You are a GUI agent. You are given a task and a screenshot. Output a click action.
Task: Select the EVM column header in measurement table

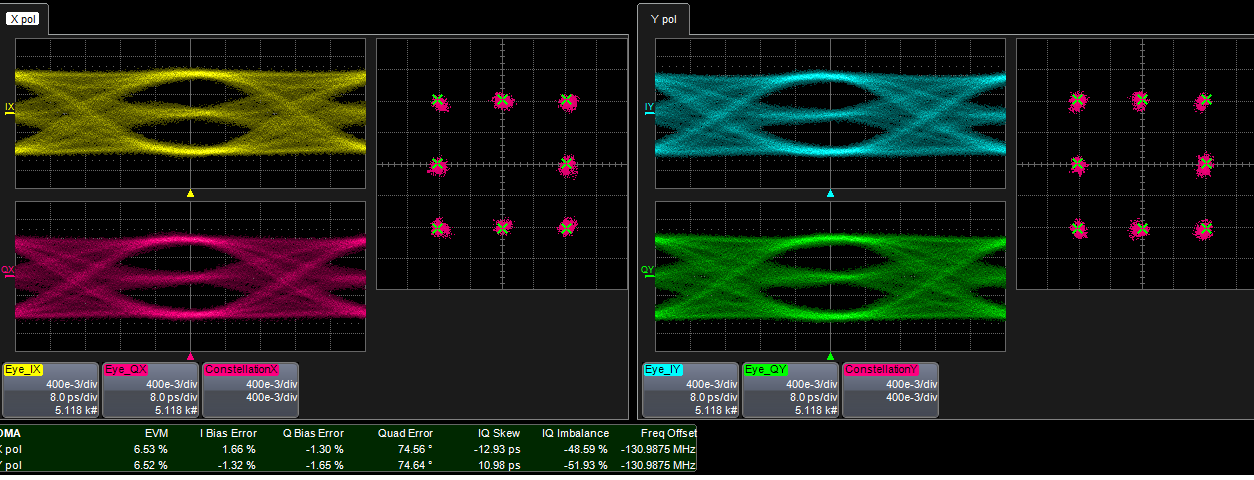pyautogui.click(x=155, y=433)
